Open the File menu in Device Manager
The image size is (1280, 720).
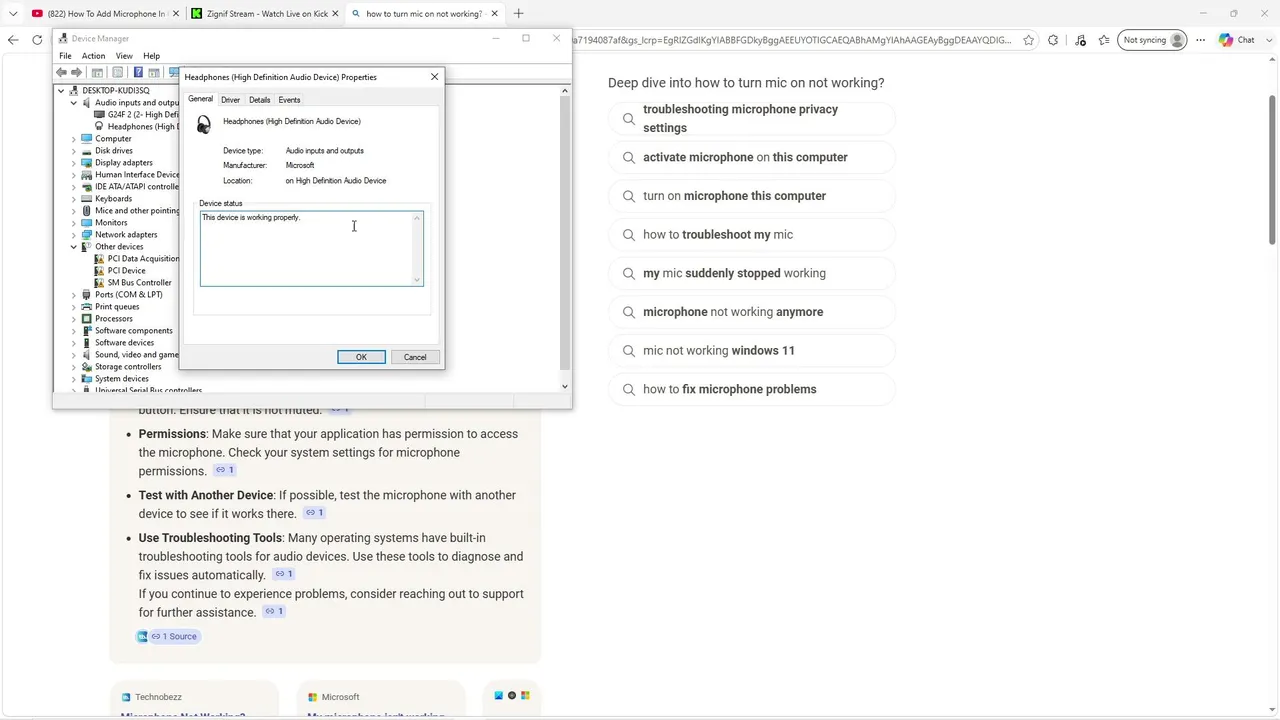[x=65, y=56]
